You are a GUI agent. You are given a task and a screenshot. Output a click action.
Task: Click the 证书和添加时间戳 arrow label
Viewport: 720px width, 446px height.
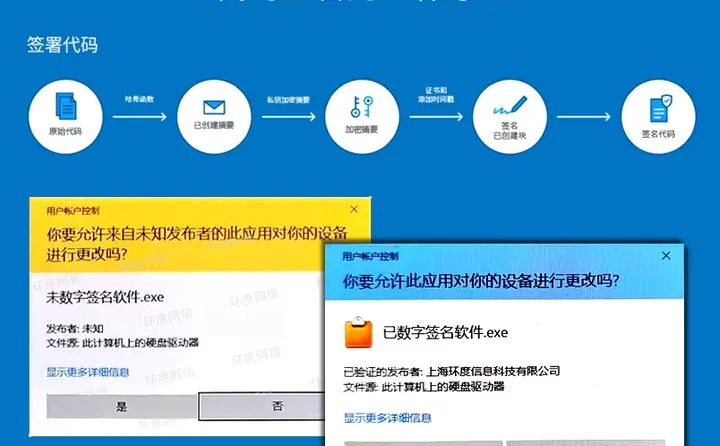436,95
